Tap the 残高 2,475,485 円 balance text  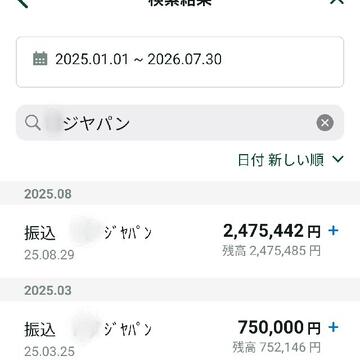tap(271, 251)
